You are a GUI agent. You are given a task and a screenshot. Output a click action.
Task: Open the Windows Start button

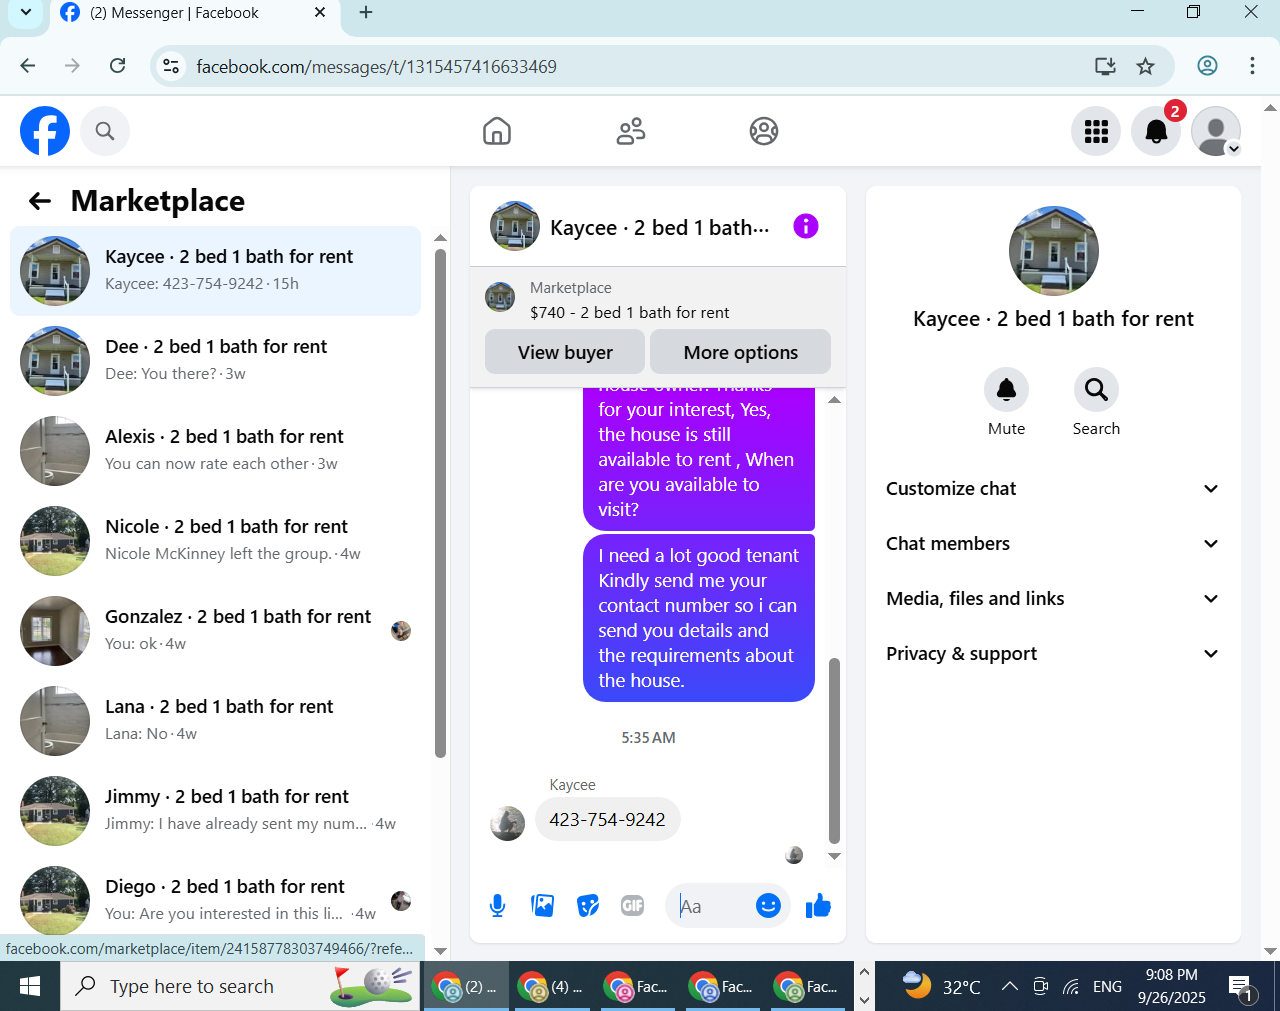(30, 986)
